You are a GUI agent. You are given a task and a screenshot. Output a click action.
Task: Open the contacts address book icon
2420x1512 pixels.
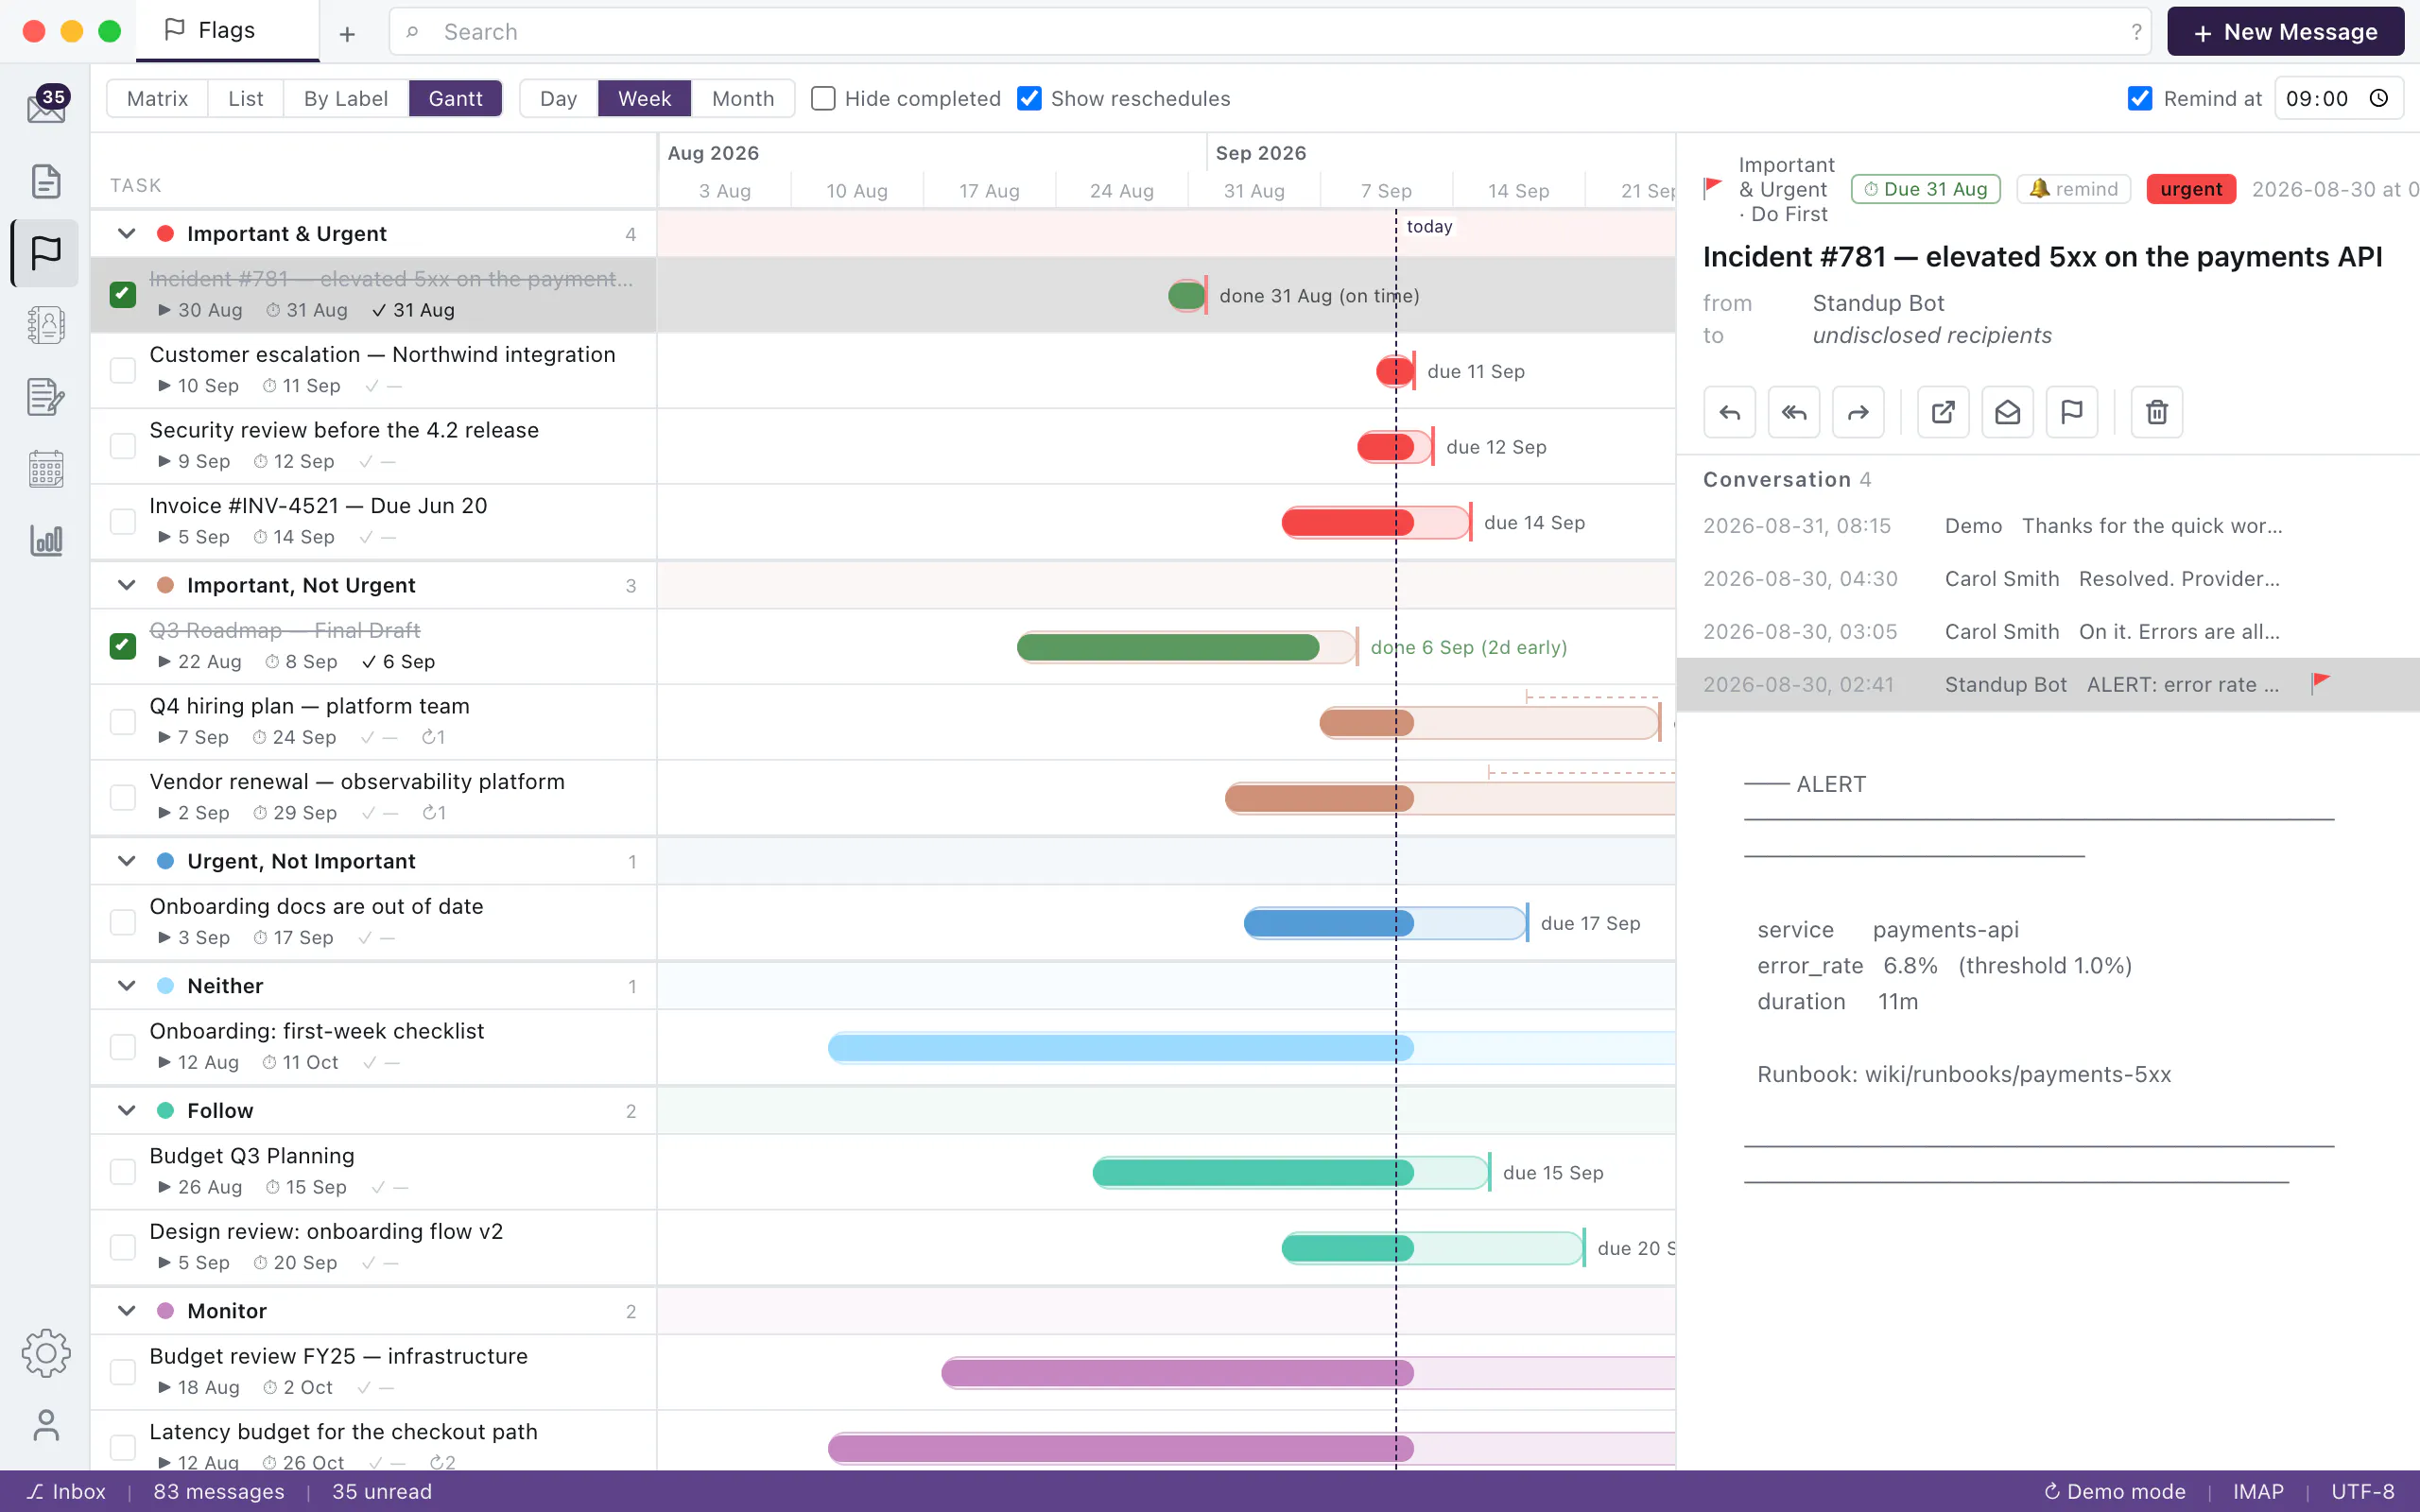tap(46, 324)
